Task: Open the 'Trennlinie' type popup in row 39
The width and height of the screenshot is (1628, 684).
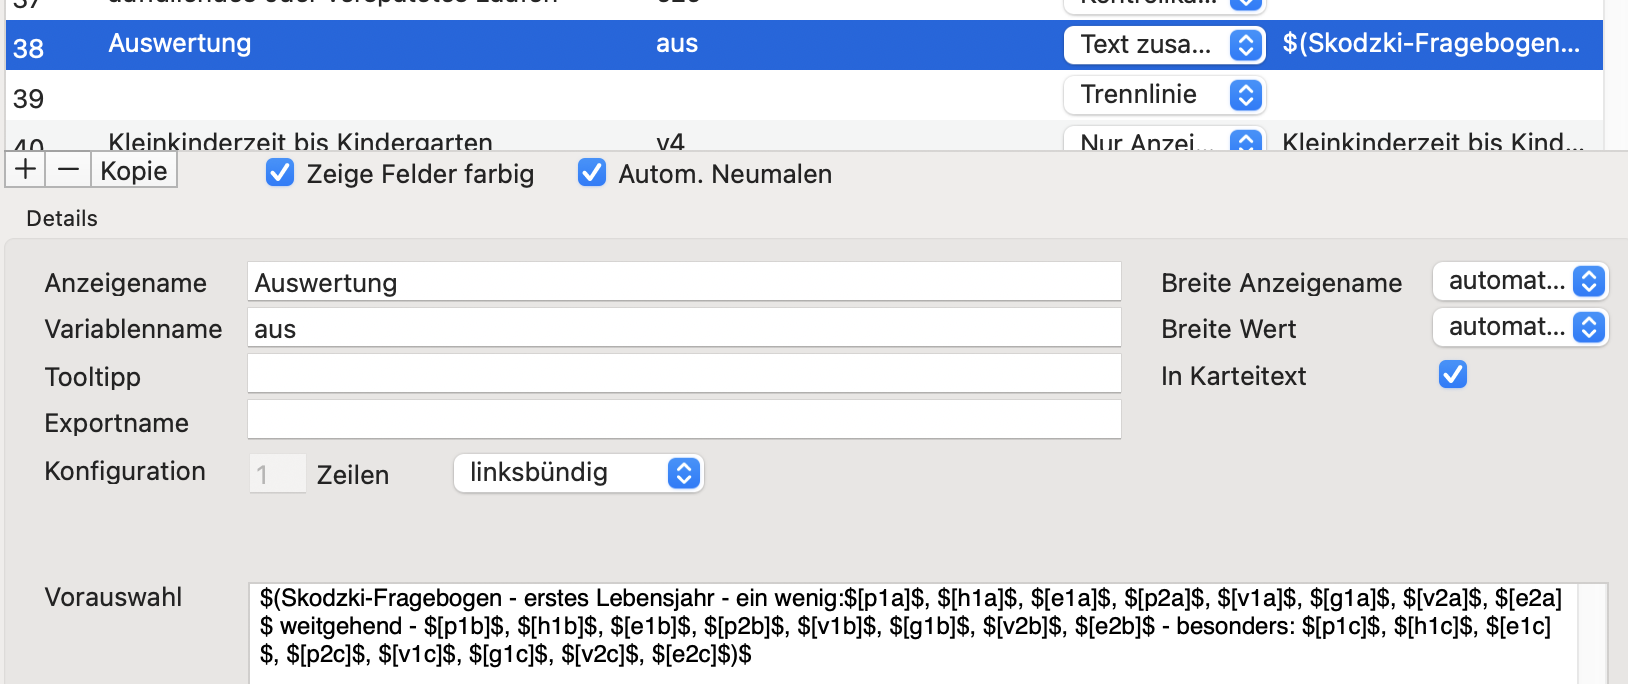Action: pyautogui.click(x=1165, y=95)
